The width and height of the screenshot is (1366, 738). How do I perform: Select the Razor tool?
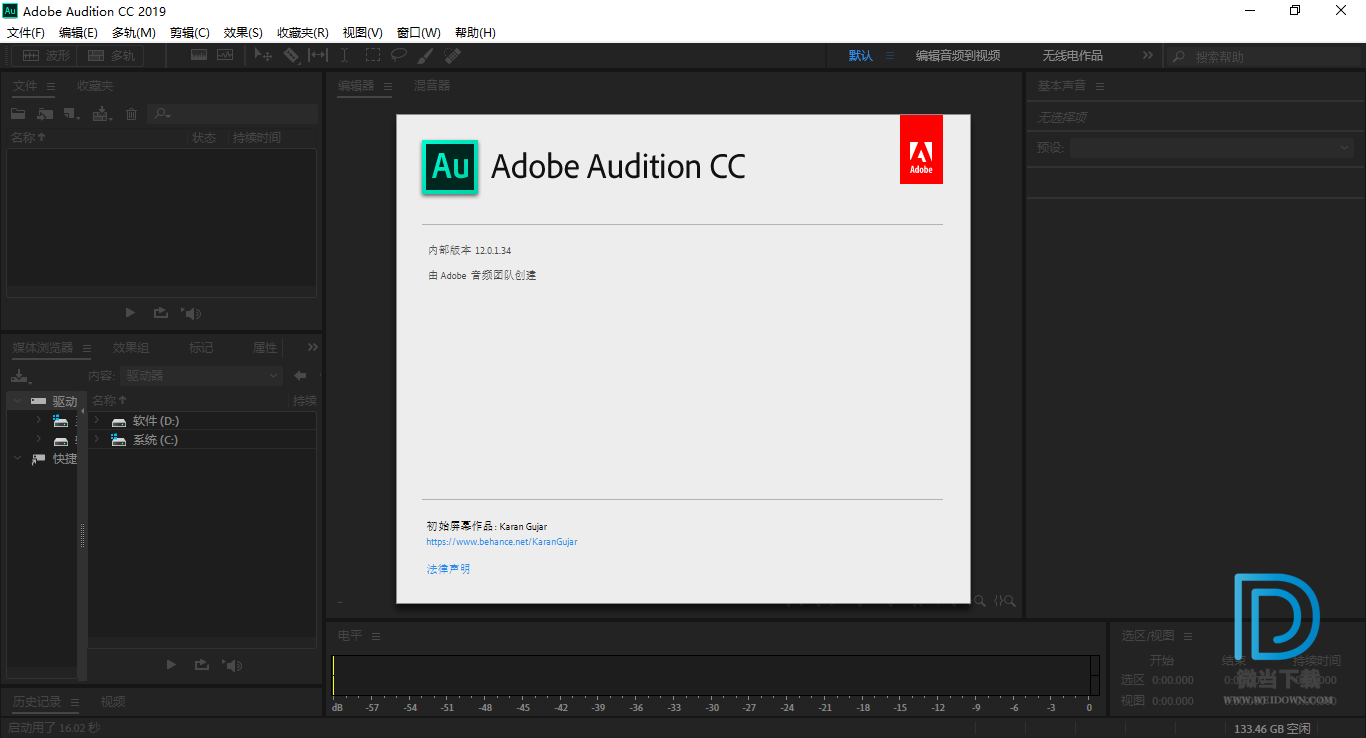pos(291,56)
